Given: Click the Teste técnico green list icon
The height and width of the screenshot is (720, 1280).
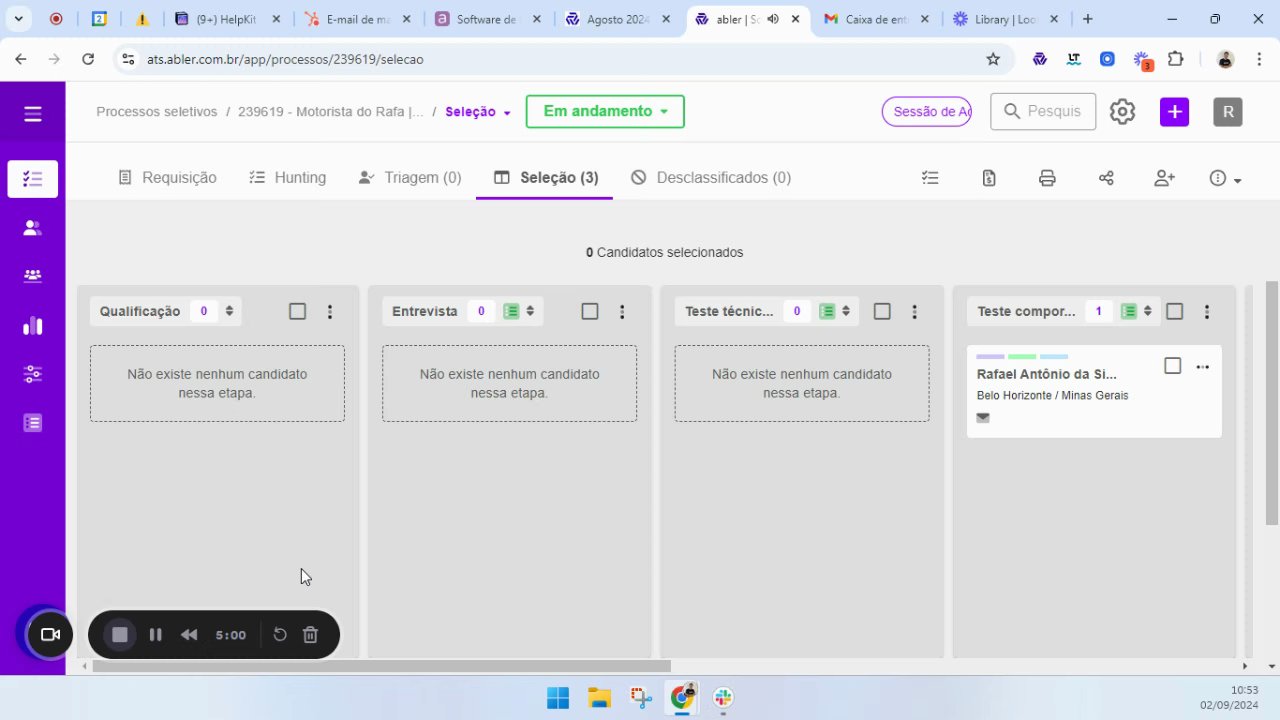Looking at the screenshot, I should point(827,311).
